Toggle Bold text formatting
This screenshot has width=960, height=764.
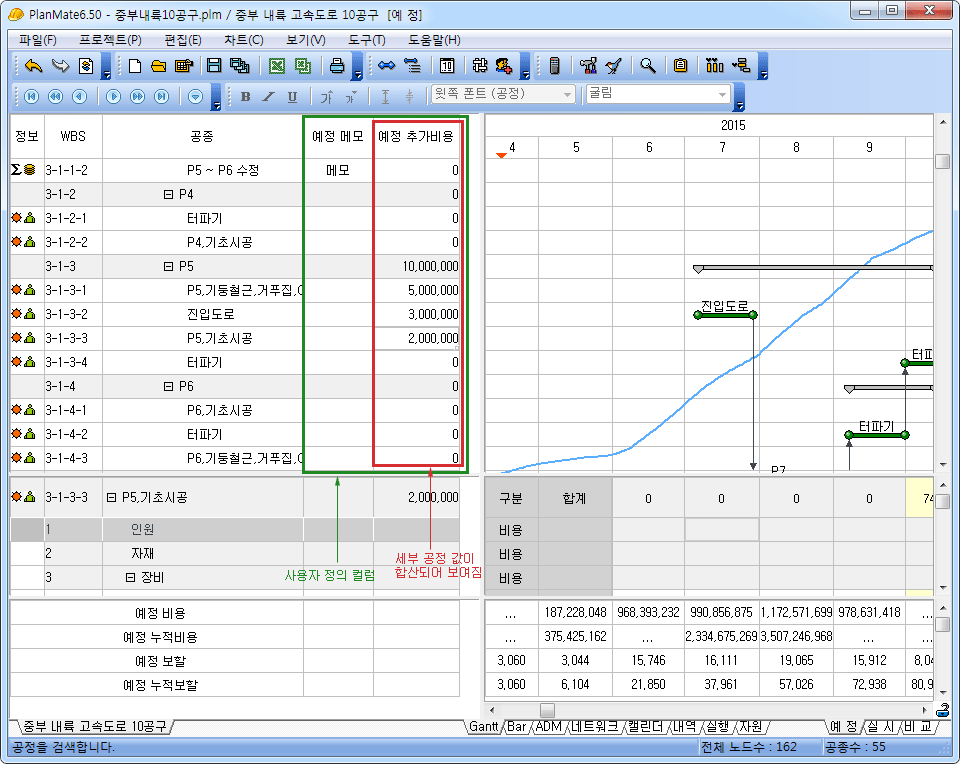245,96
